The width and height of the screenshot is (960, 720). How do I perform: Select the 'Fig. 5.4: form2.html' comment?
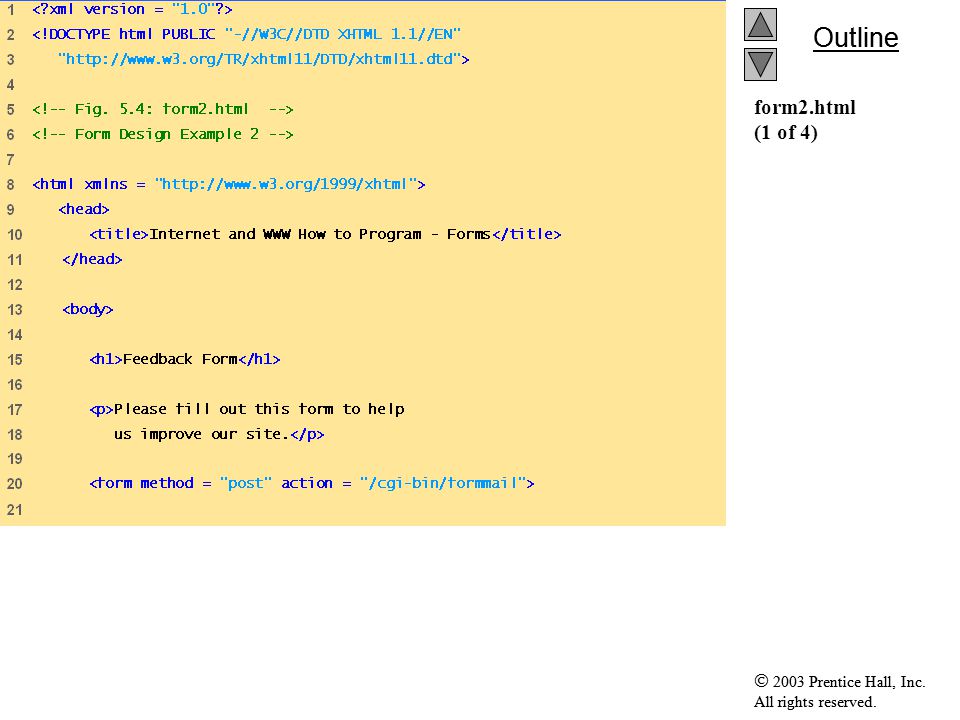point(163,109)
